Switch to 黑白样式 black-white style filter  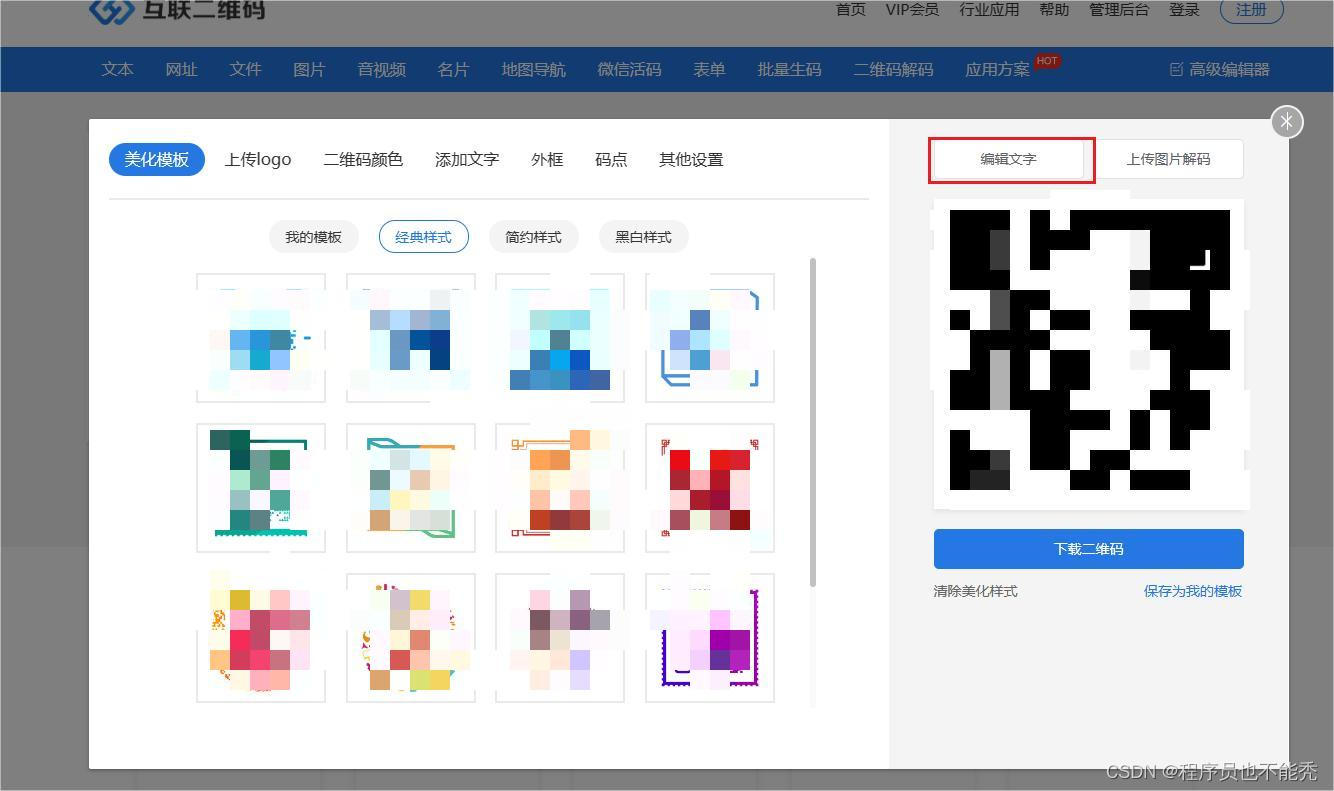[x=643, y=237]
